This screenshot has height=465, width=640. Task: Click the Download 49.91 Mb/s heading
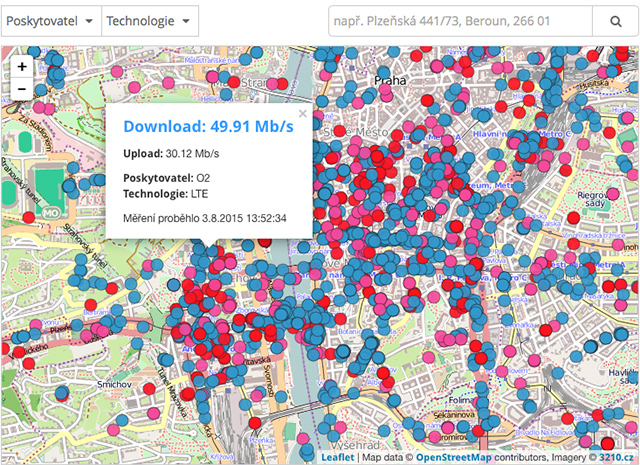(x=208, y=126)
